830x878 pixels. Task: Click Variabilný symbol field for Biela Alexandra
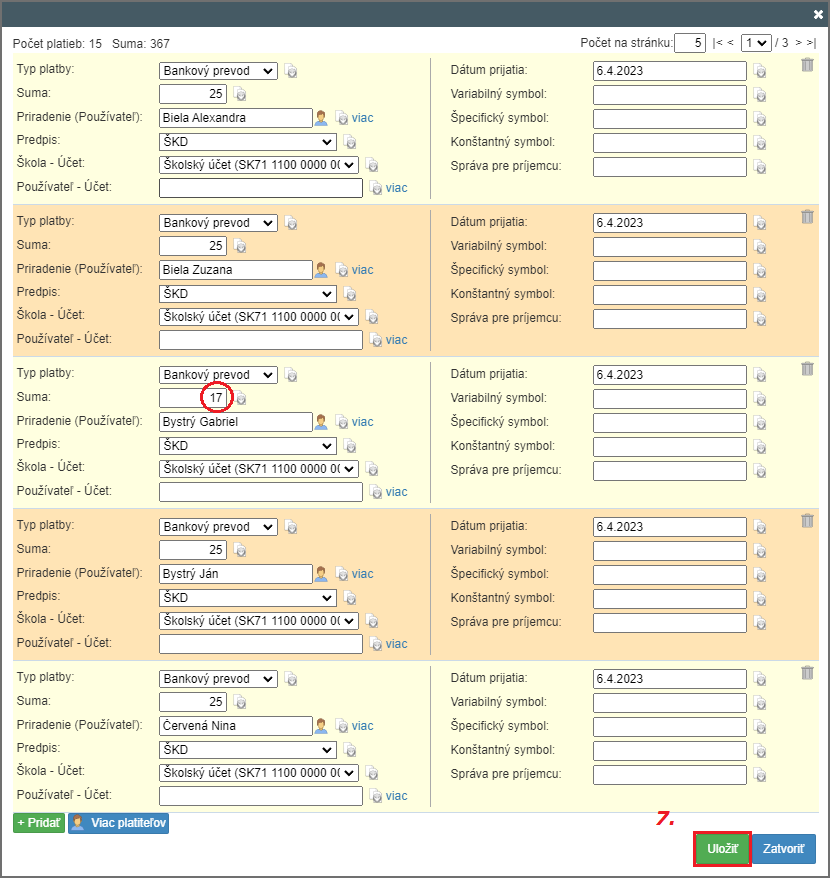[x=670, y=95]
